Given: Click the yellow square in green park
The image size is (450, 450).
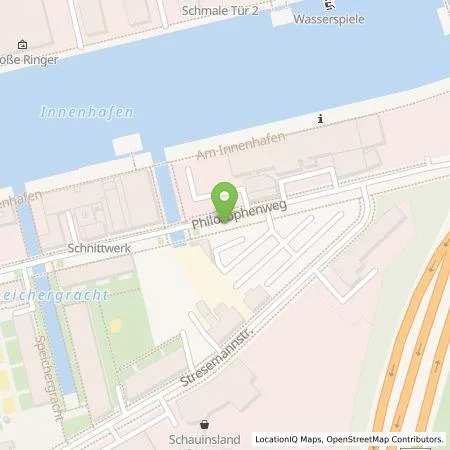Looking at the screenshot, I should [x=116, y=325].
